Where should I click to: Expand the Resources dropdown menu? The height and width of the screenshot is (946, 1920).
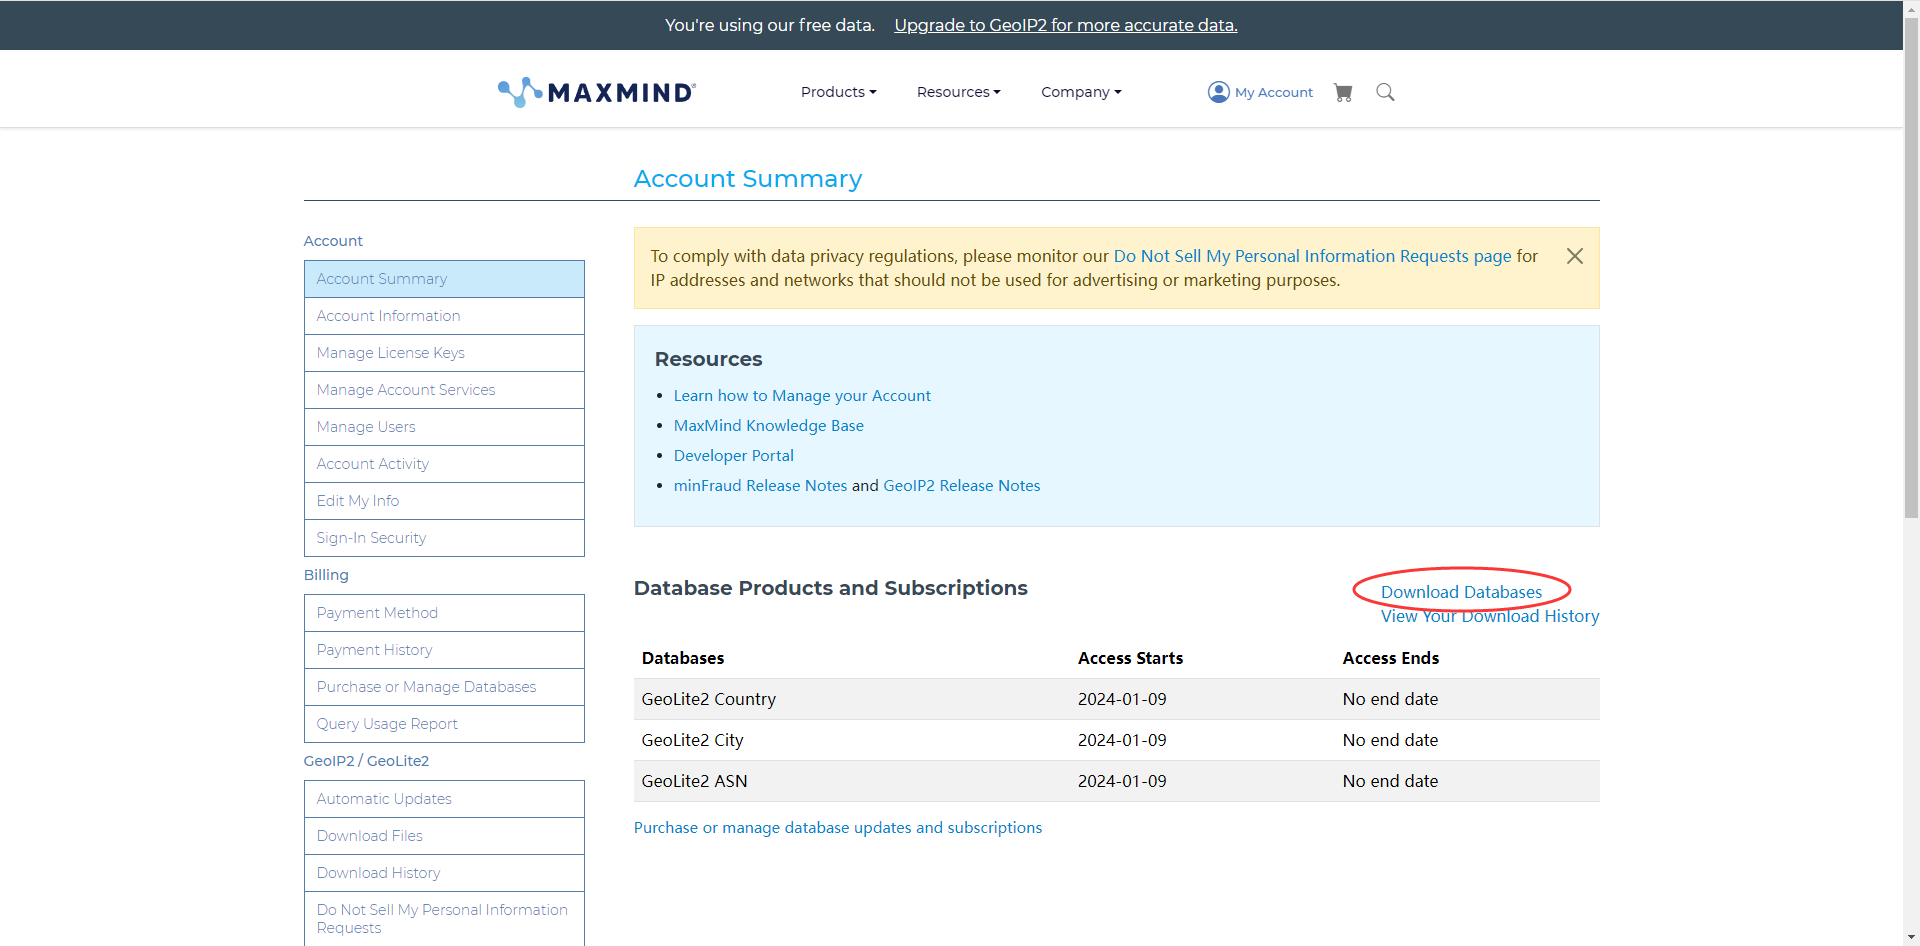958,92
